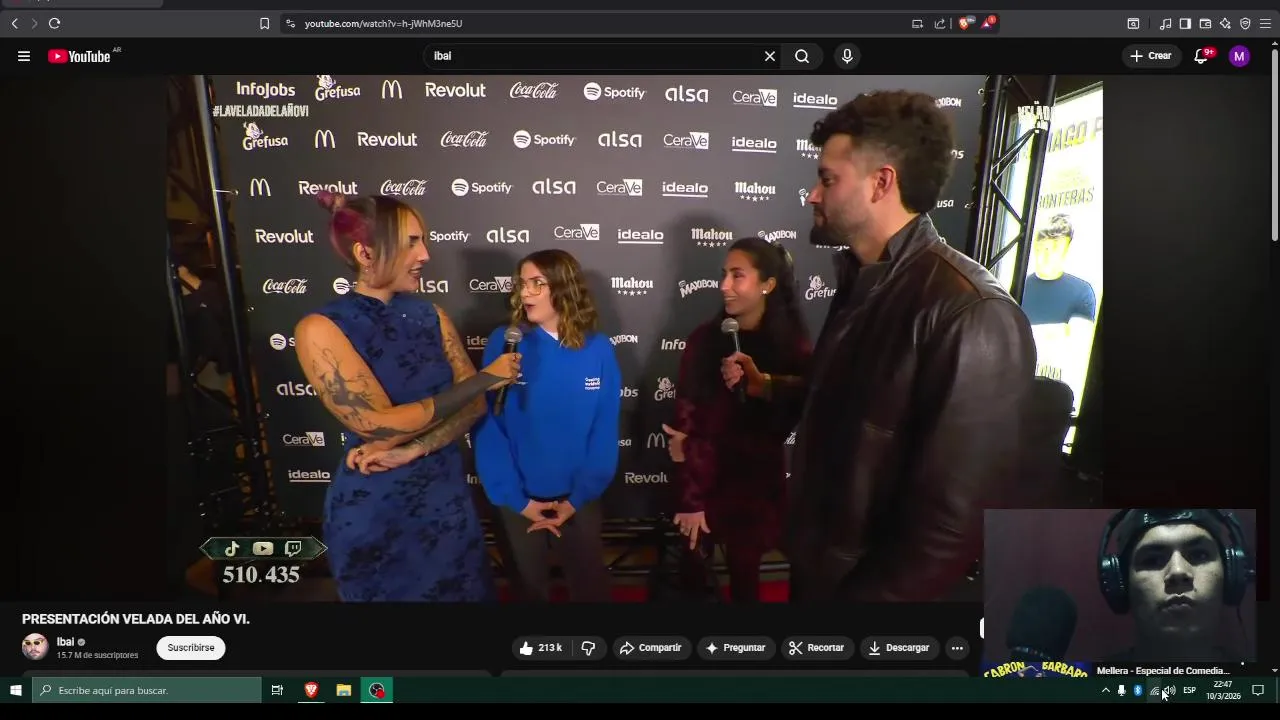Click the youtube.com address bar URL

click(383, 23)
